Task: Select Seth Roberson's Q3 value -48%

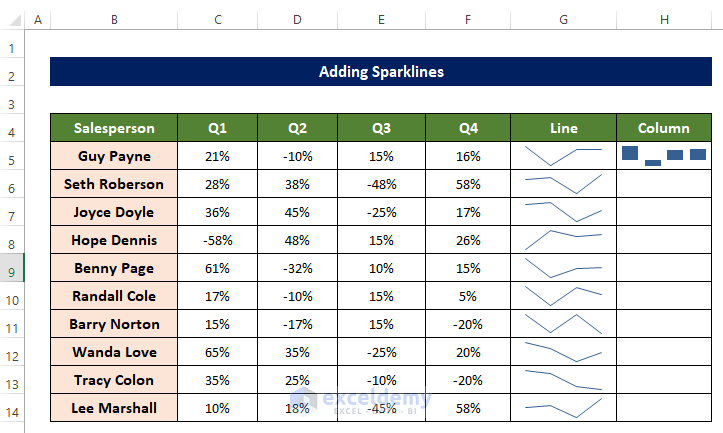Action: [x=381, y=184]
